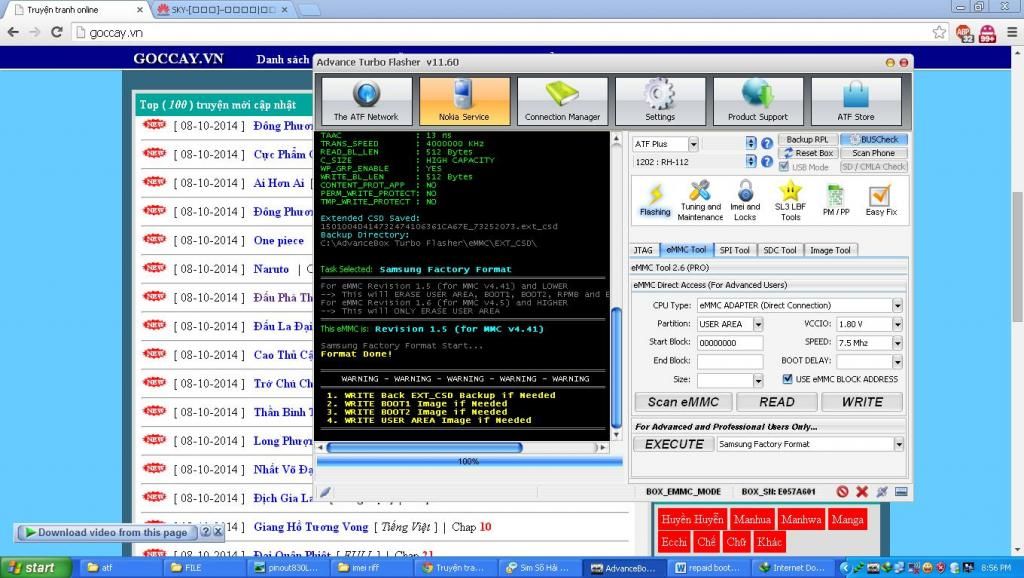Switch to JTAG tab
The width and height of the screenshot is (1024, 578).
click(x=643, y=250)
